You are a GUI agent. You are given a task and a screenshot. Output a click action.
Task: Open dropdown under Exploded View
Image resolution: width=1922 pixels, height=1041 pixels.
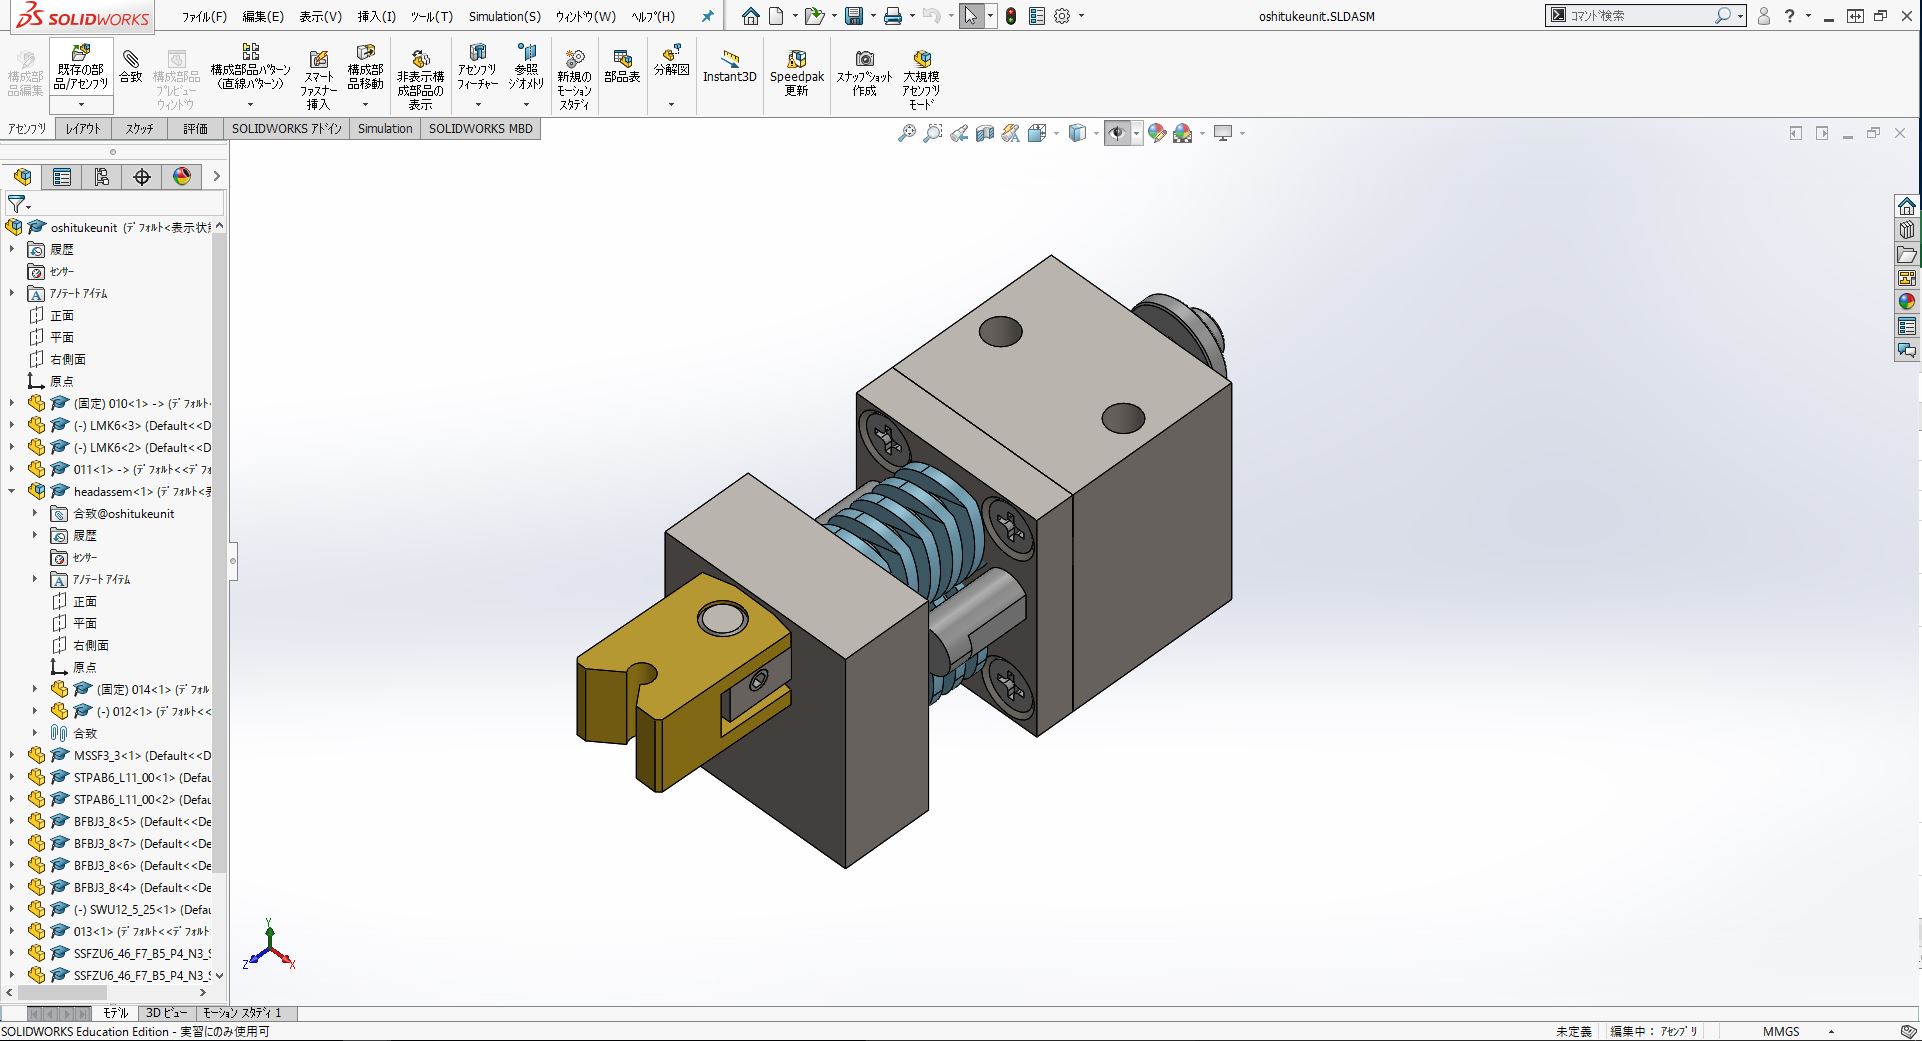(x=671, y=104)
